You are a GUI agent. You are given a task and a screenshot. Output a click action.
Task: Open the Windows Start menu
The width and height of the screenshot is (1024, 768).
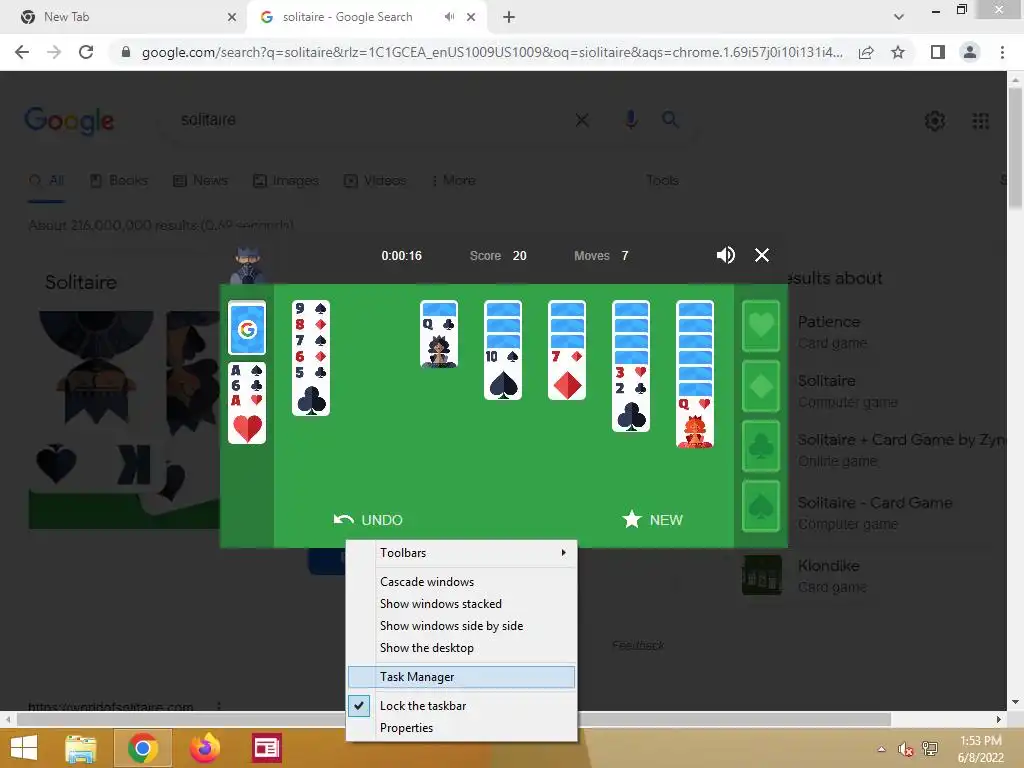[24, 748]
